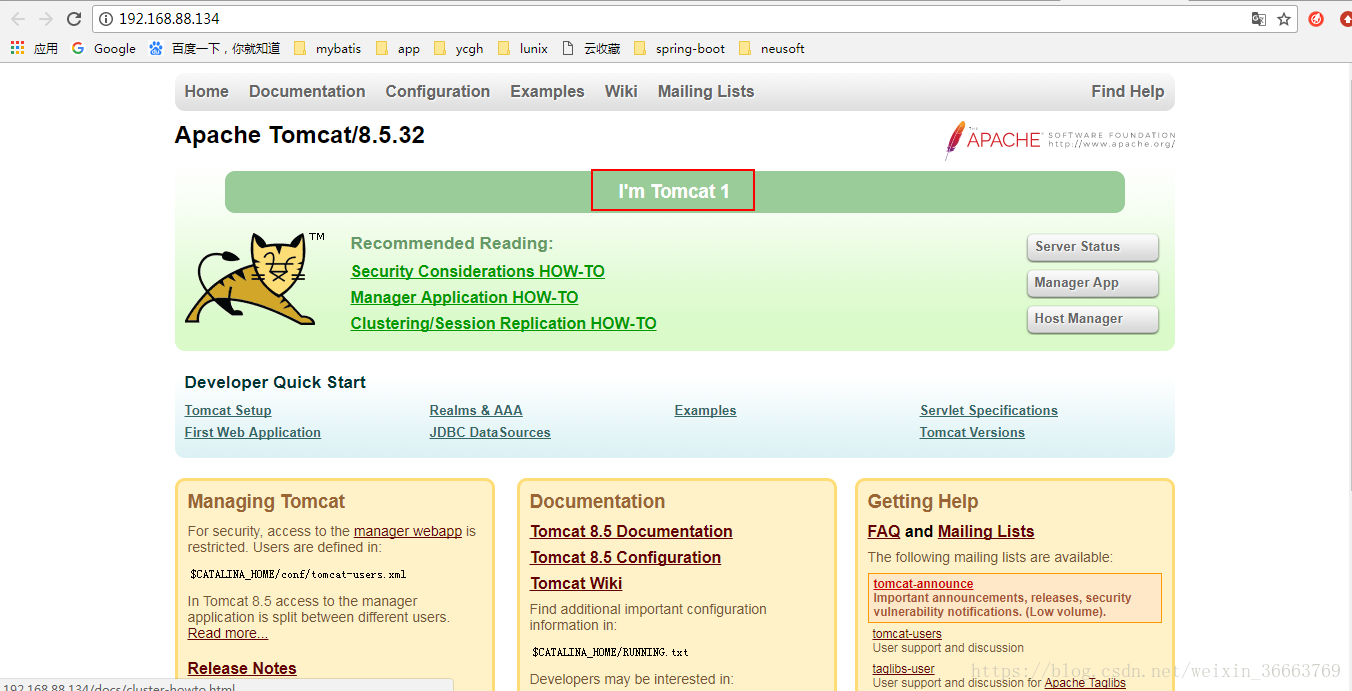Open the ycgh bookmark folder

(x=459, y=48)
